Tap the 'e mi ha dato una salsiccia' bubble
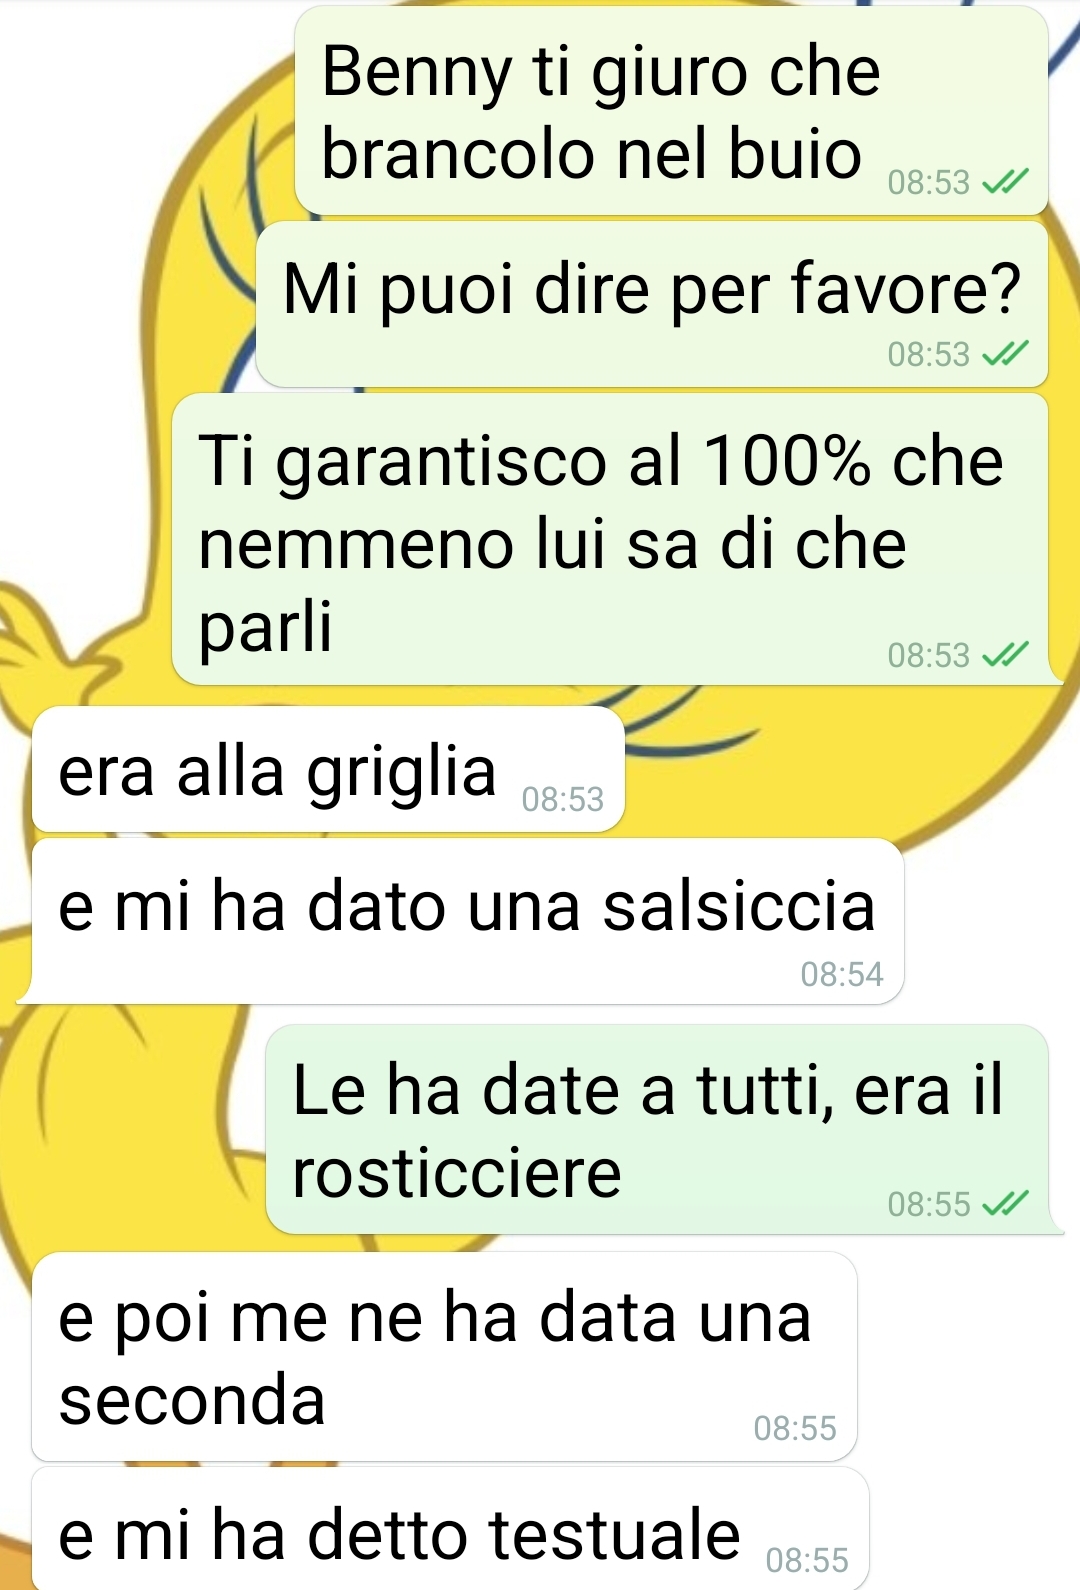The image size is (1080, 1590). (468, 921)
